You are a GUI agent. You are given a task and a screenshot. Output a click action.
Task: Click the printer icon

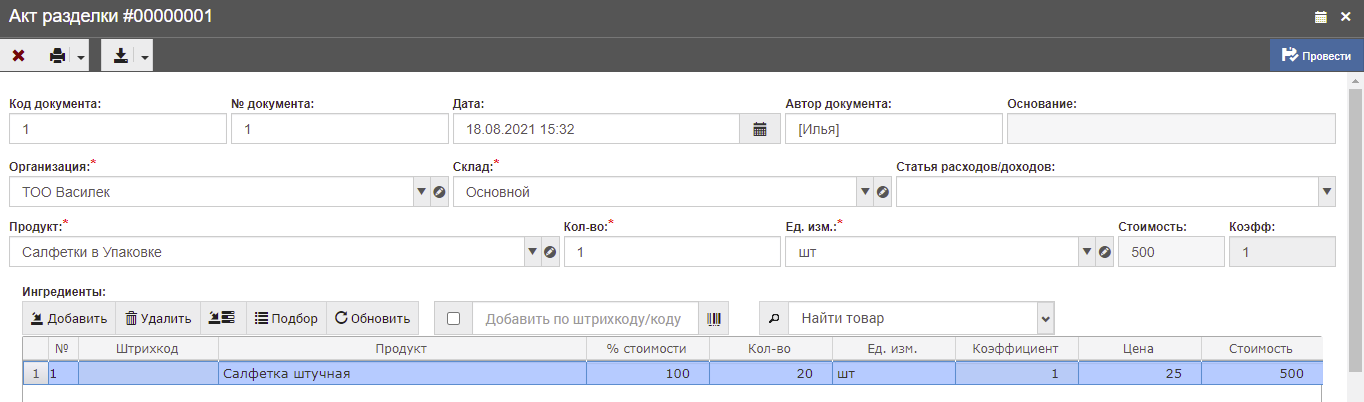click(x=57, y=56)
